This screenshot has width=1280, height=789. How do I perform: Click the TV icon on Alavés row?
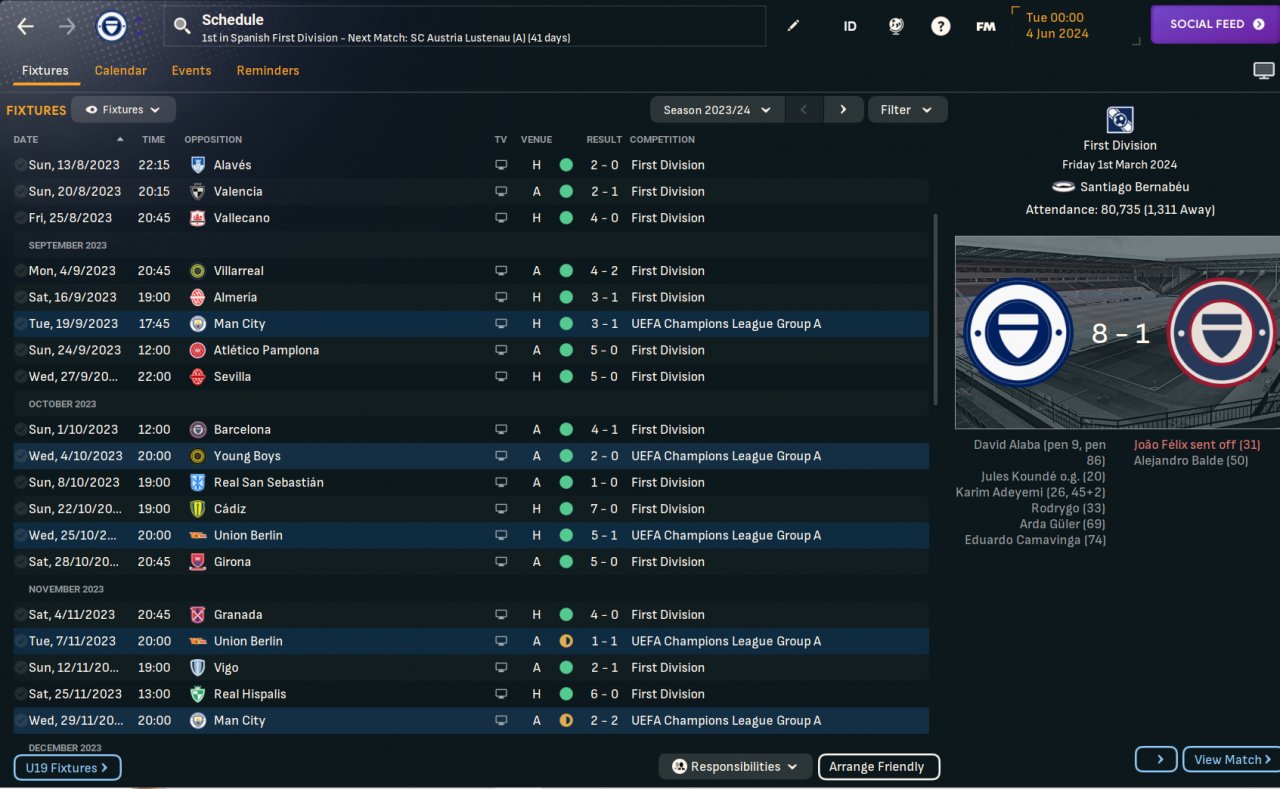pos(501,165)
